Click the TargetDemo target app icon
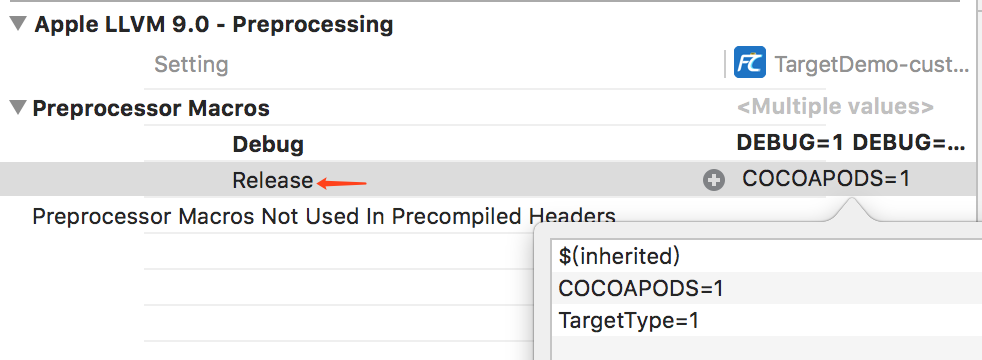 tap(750, 63)
